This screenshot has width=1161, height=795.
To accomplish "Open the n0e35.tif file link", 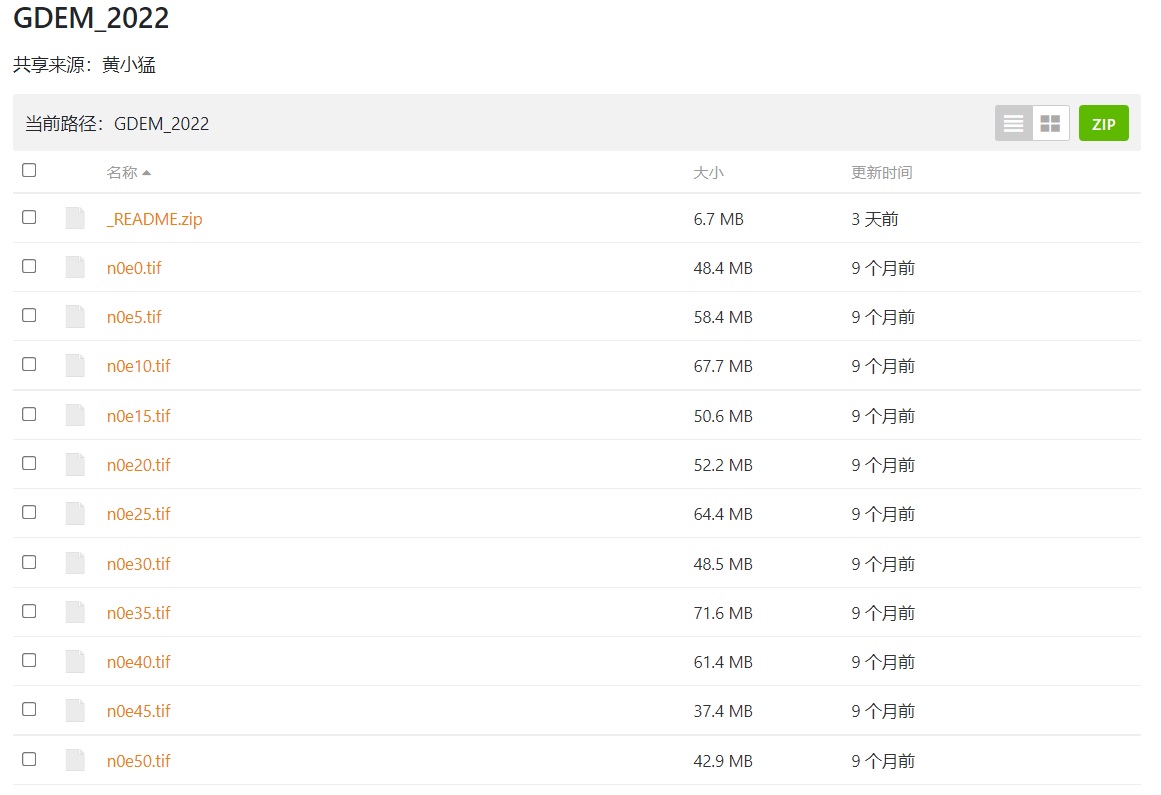I will point(138,613).
